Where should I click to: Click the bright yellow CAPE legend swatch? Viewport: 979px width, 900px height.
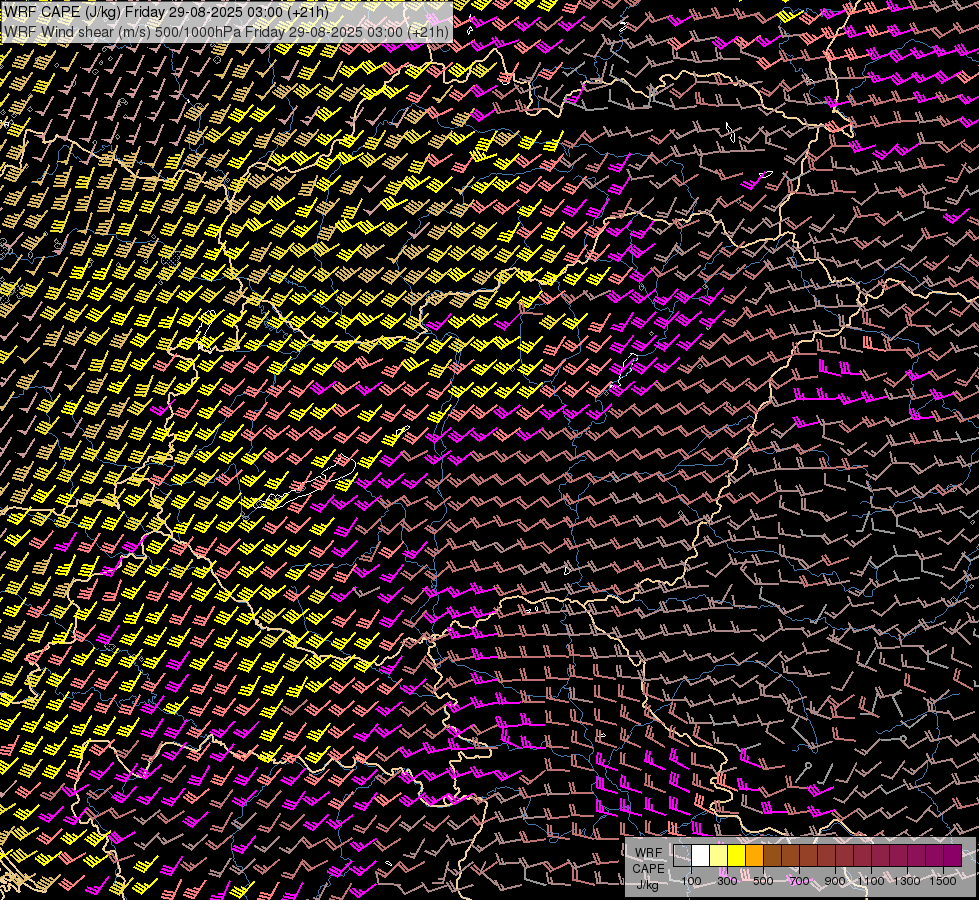point(737,856)
